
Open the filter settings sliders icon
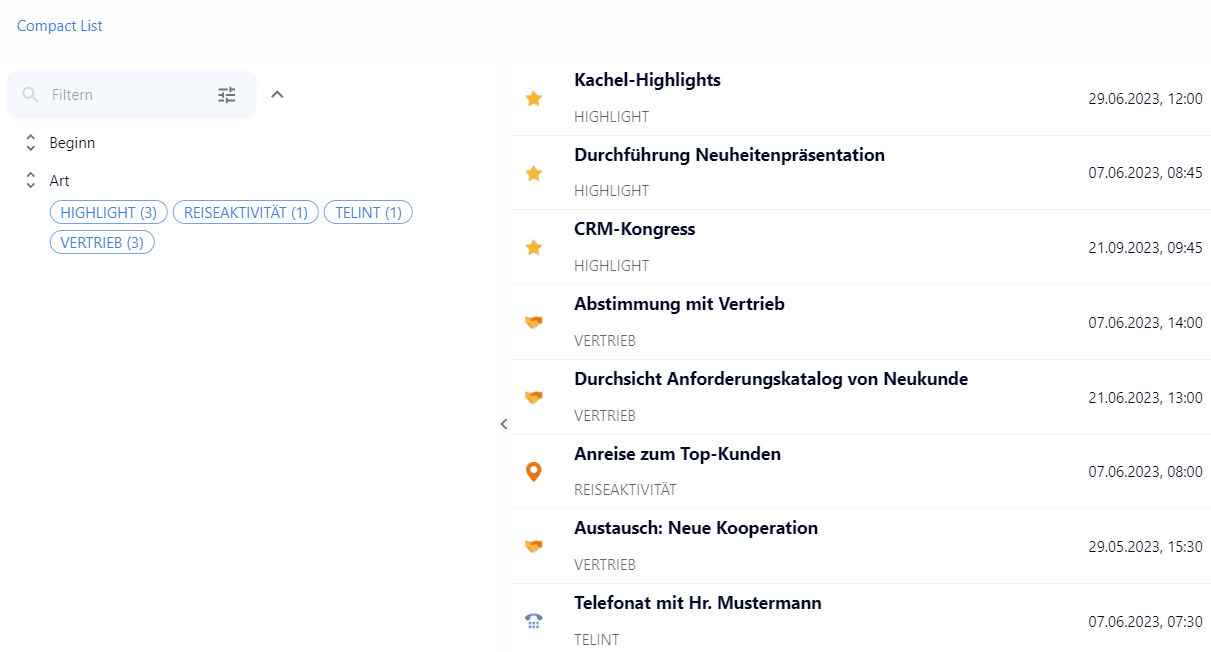[227, 95]
